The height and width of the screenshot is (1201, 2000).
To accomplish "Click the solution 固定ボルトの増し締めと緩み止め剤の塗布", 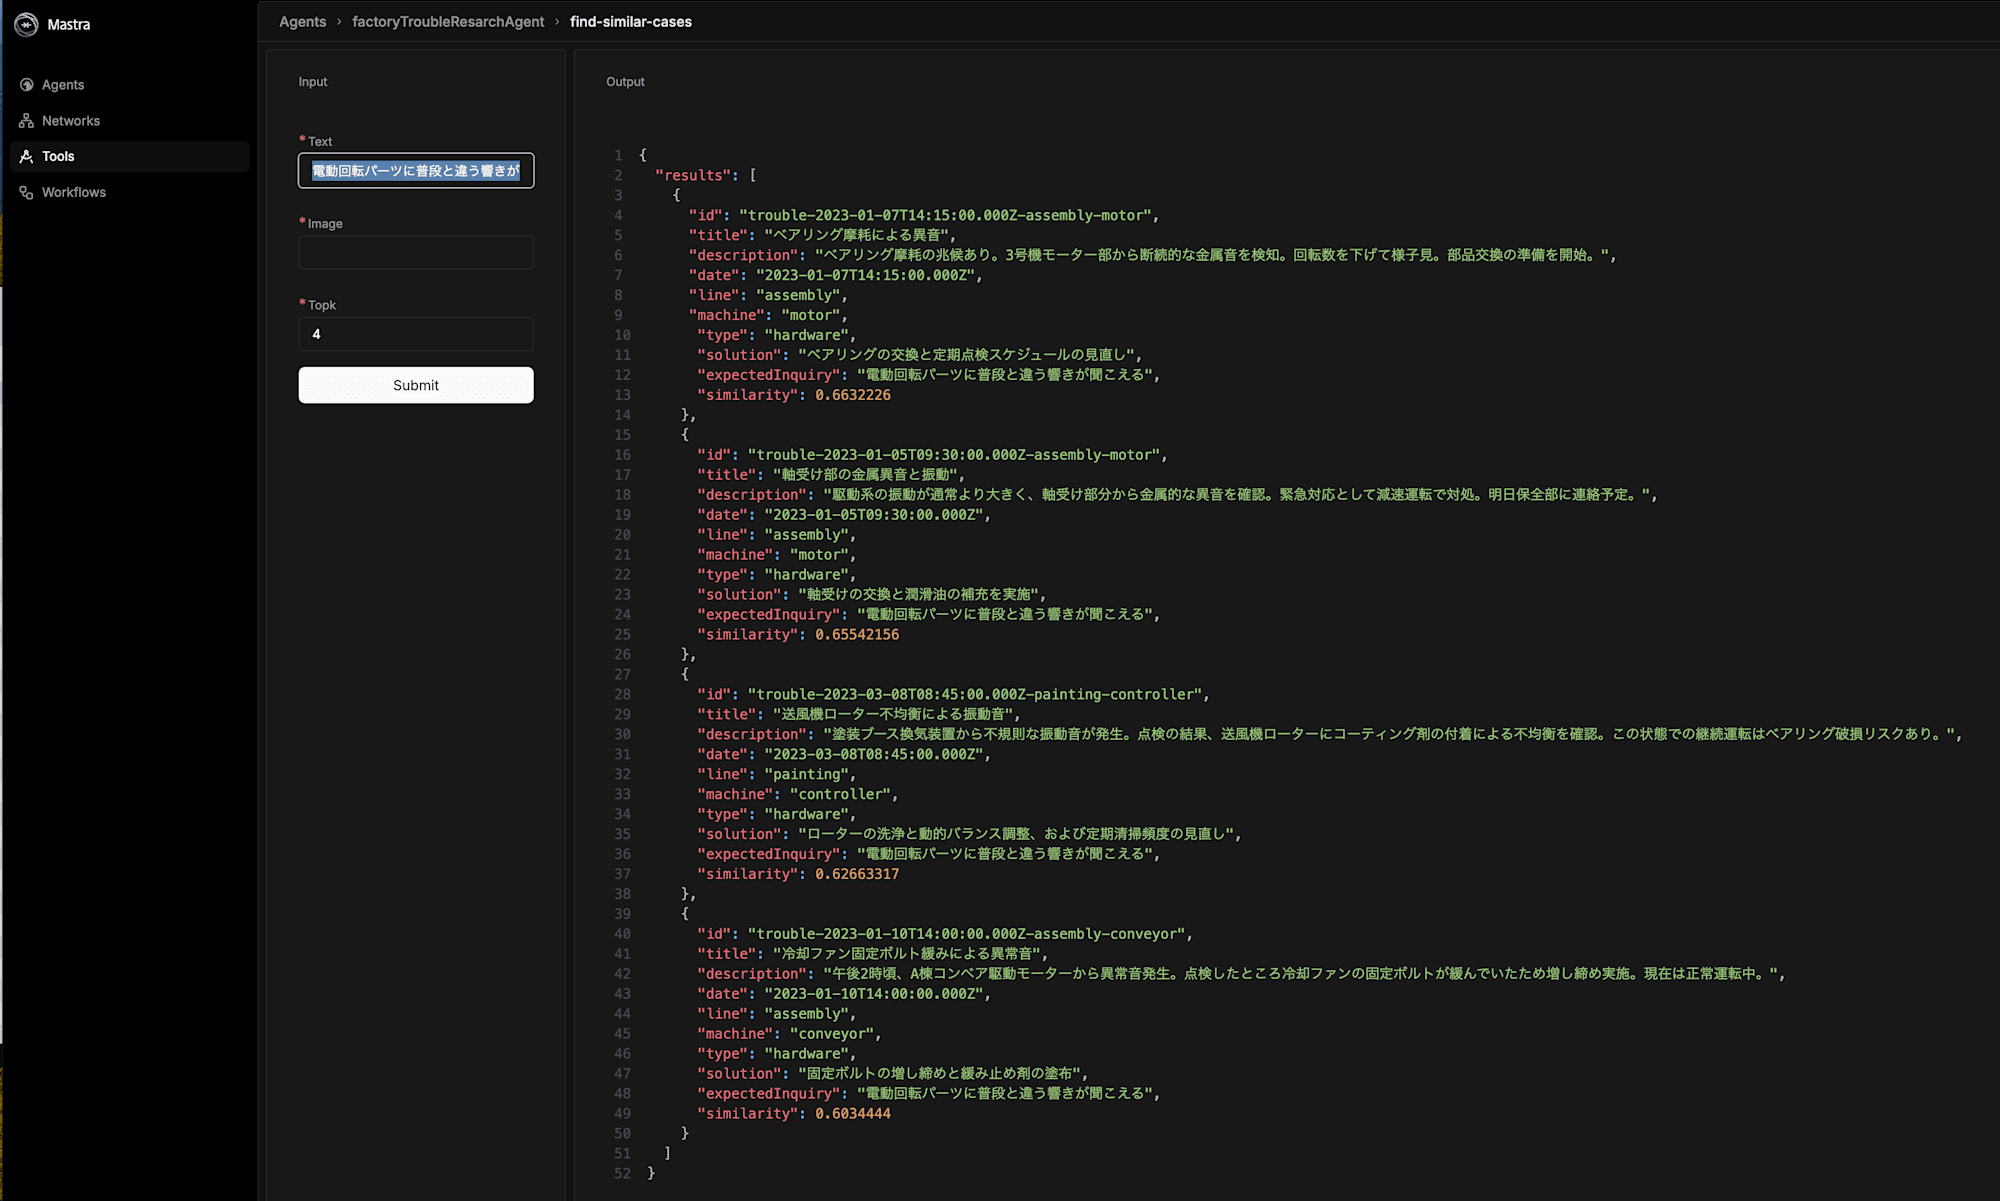I will pyautogui.click(x=942, y=1075).
